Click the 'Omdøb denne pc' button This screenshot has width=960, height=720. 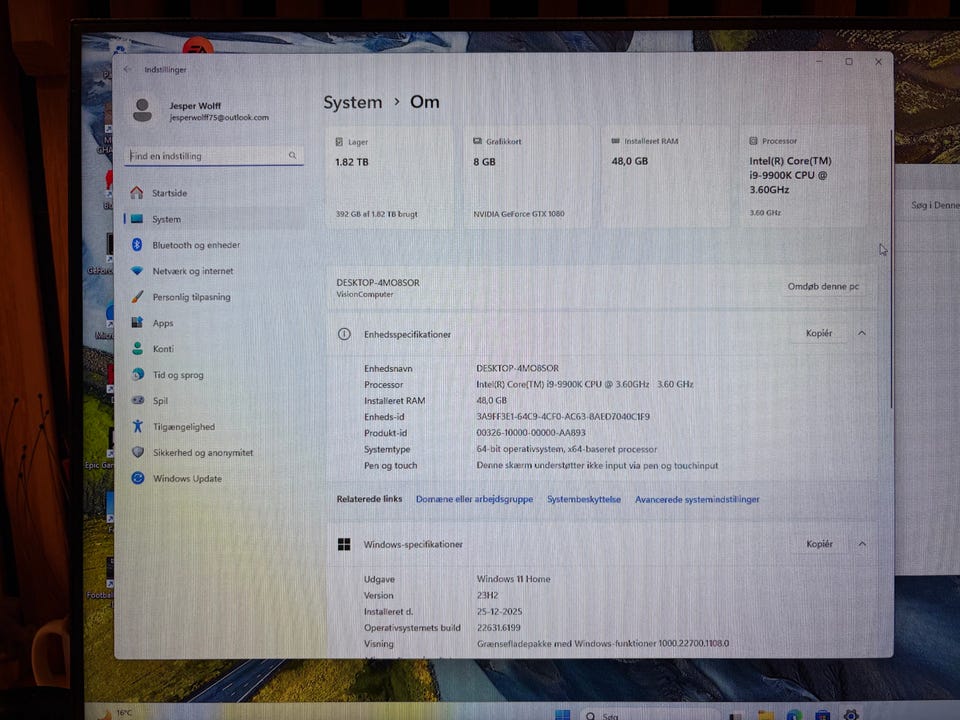coord(823,287)
